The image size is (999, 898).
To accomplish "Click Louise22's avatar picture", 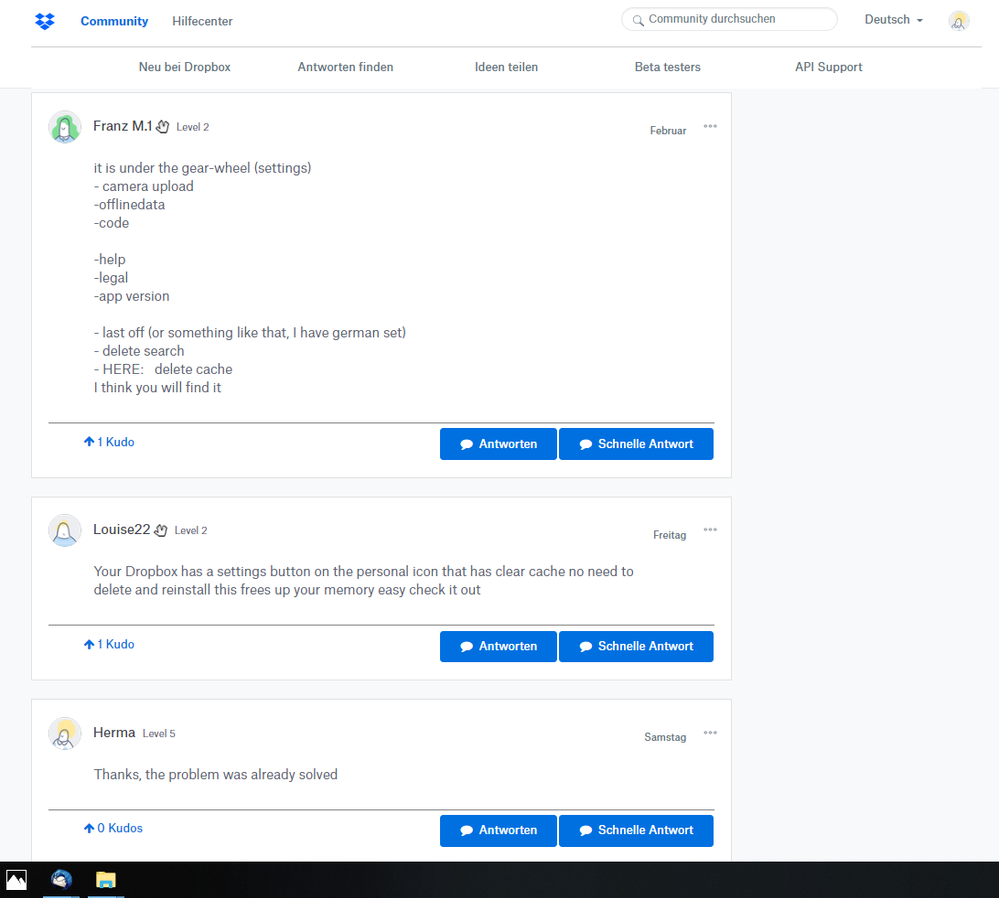I will (x=65, y=530).
